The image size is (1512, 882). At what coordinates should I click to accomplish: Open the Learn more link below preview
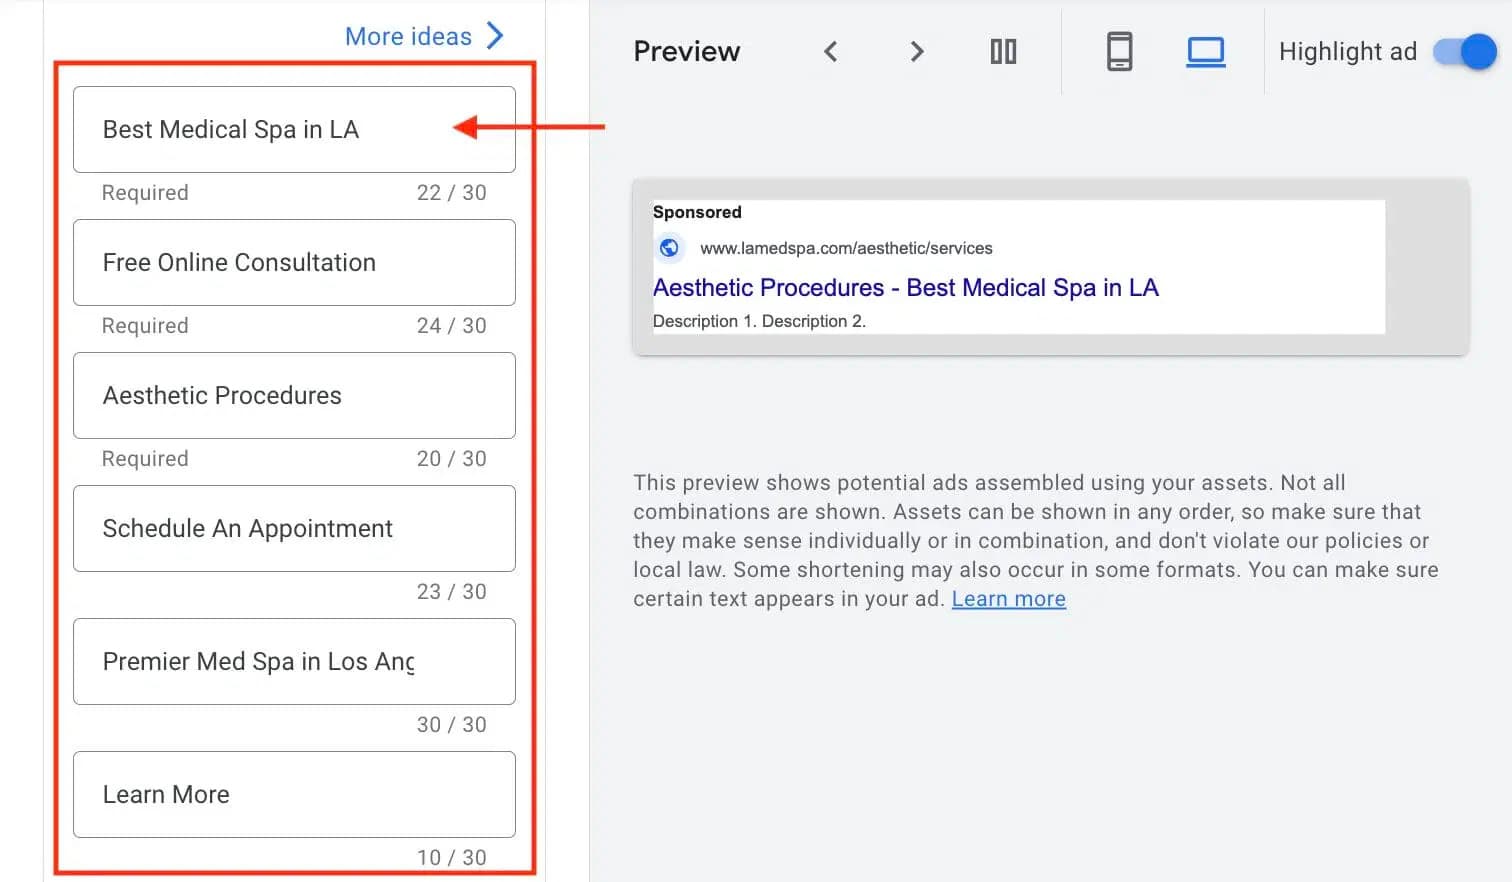click(1008, 599)
